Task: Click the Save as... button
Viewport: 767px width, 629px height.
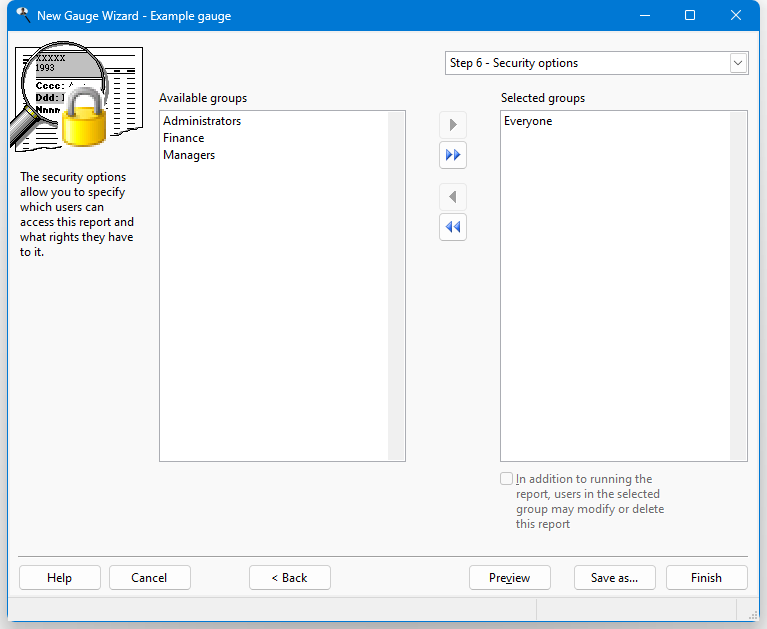Action: point(614,578)
